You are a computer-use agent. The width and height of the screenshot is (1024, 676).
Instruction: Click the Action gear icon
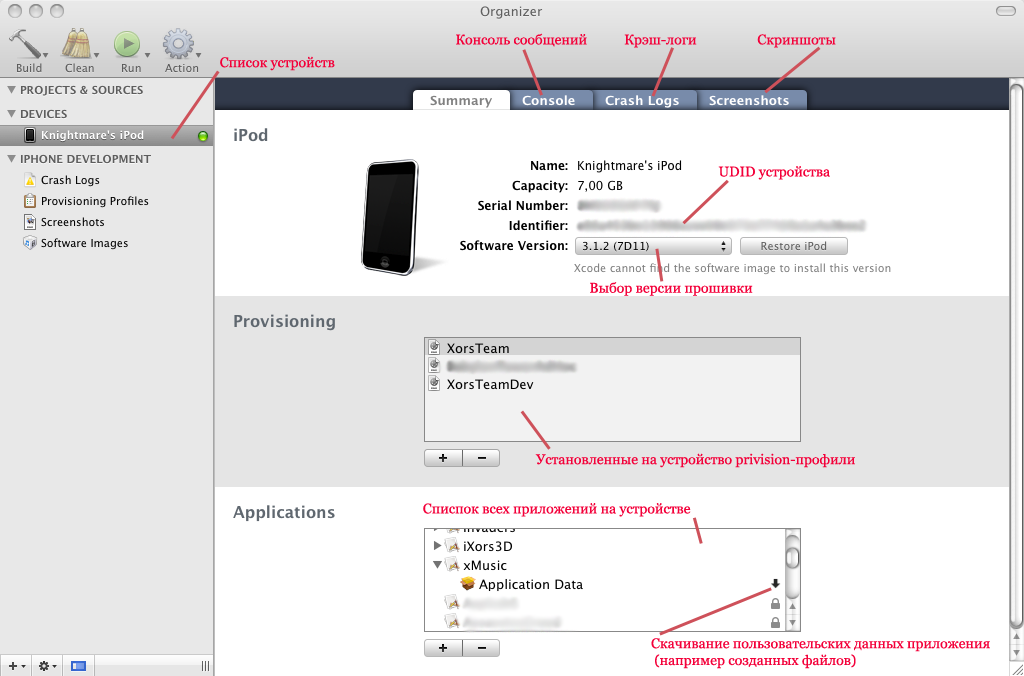(x=178, y=44)
